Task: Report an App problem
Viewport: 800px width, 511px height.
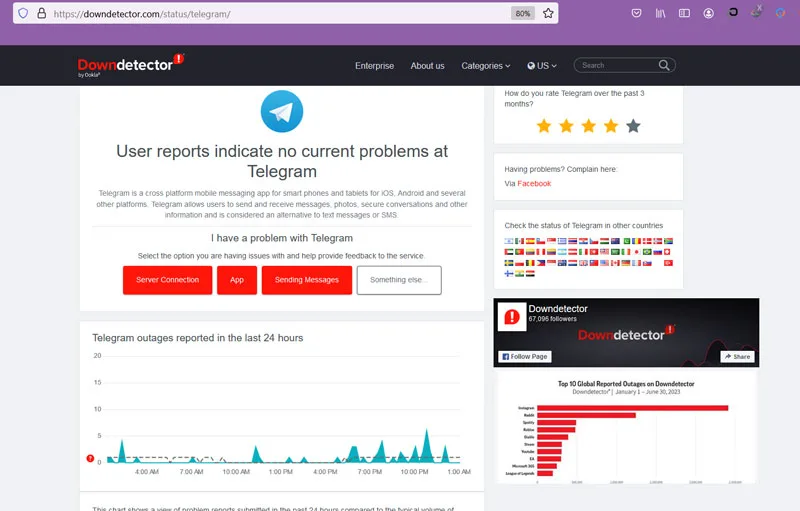Action: pyautogui.click(x=237, y=280)
